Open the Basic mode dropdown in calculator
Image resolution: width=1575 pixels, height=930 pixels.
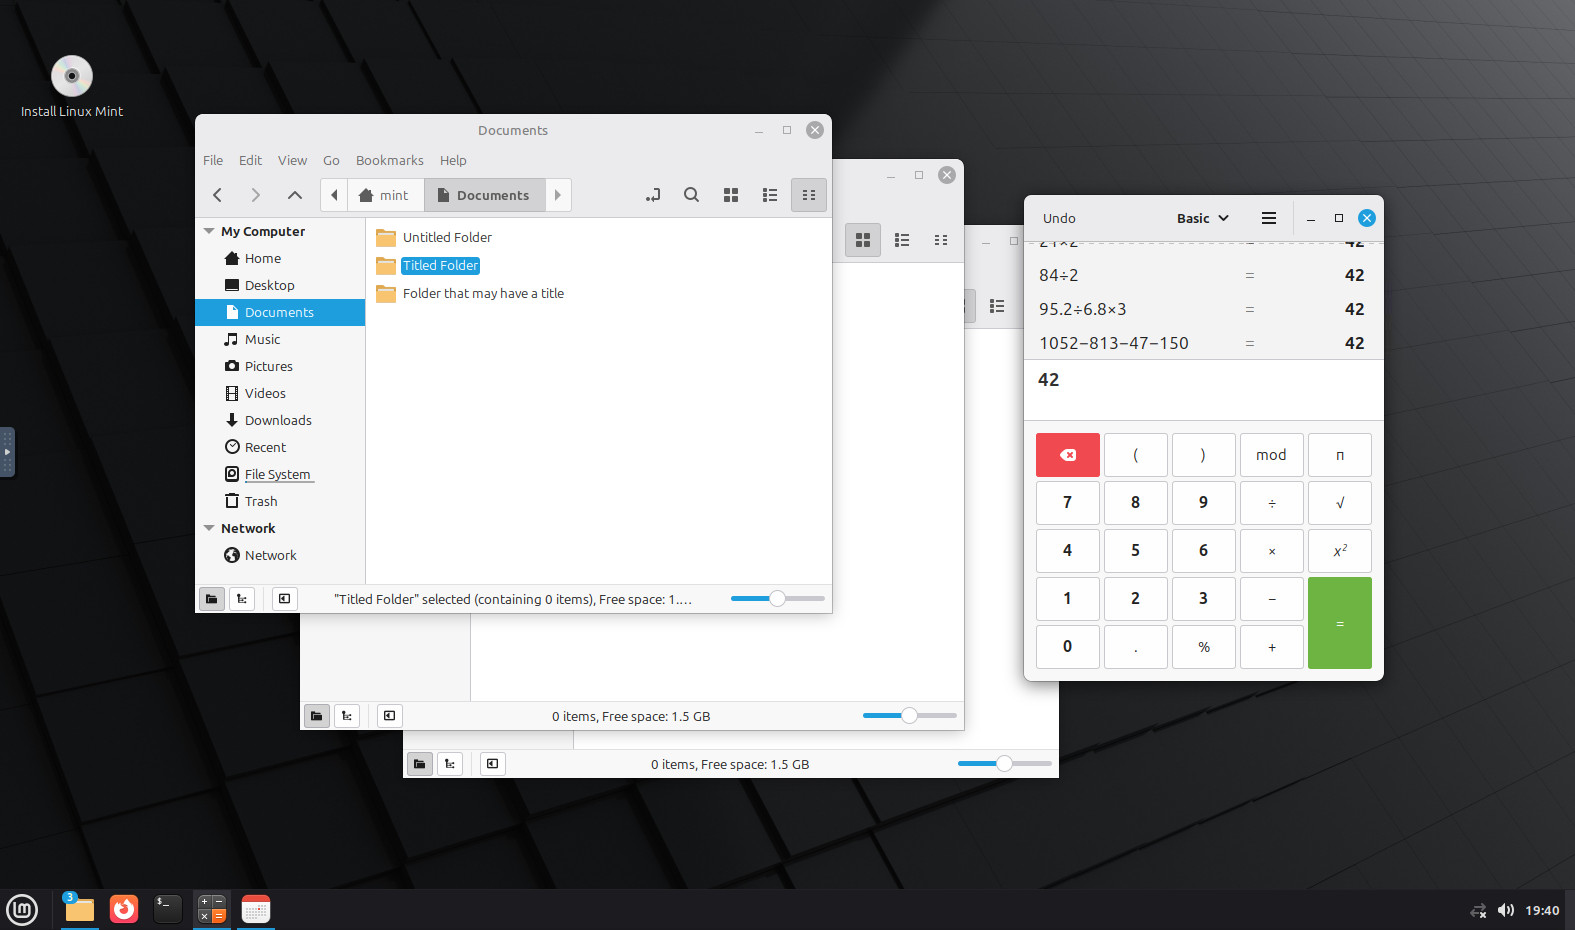[x=1202, y=218]
